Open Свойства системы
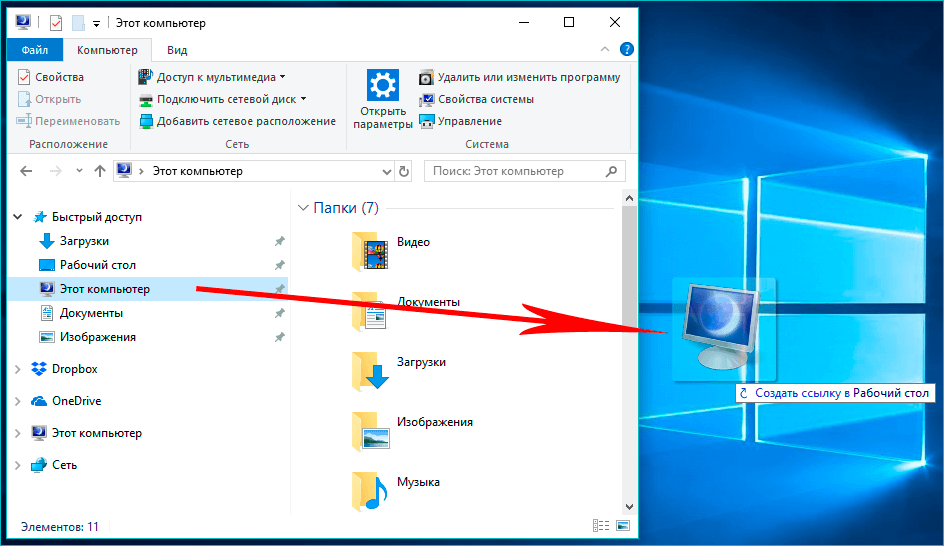Screen dimensions: 944x546 [476, 99]
